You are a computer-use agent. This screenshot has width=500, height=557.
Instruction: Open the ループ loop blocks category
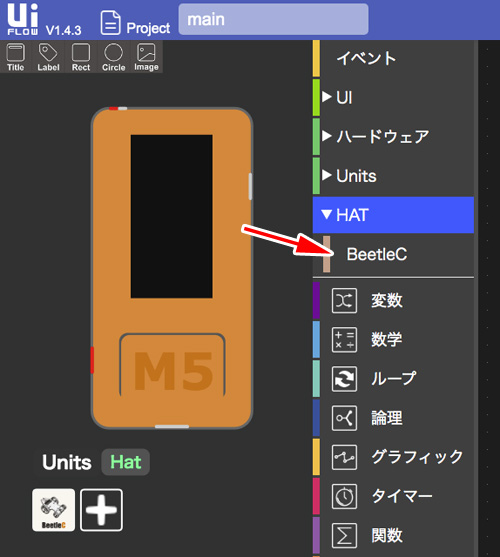coord(393,379)
